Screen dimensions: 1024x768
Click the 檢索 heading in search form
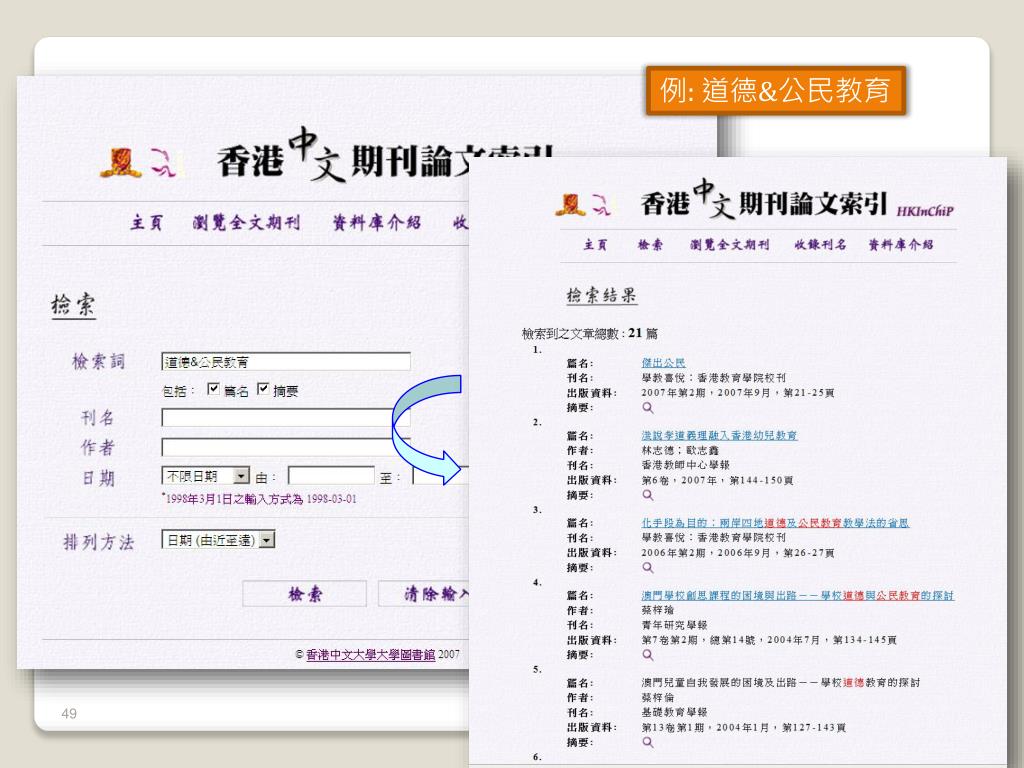(73, 305)
